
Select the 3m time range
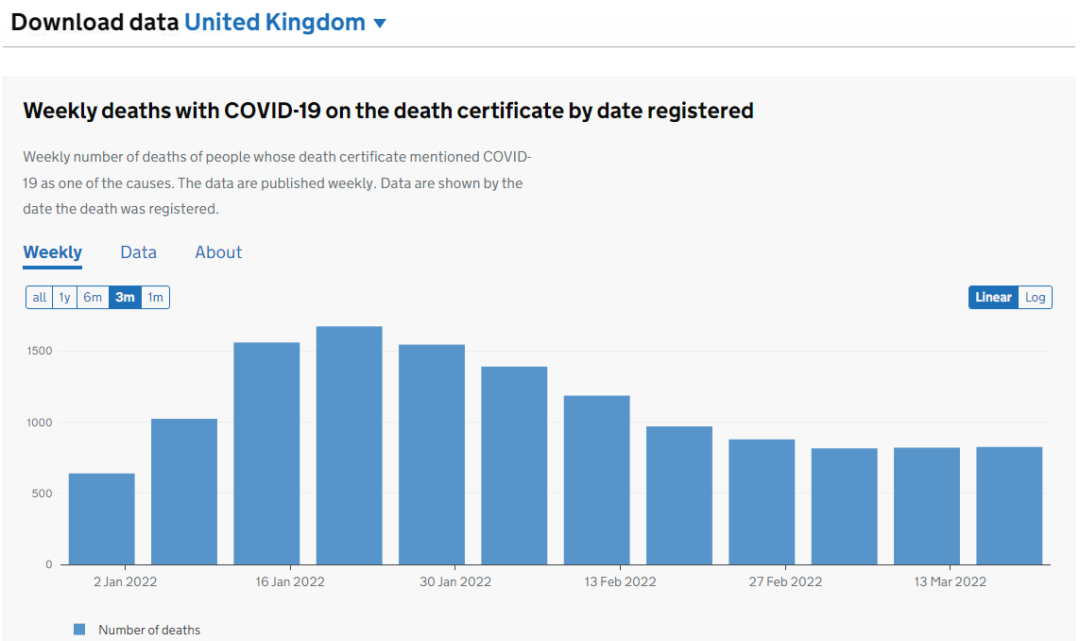pyautogui.click(x=125, y=297)
